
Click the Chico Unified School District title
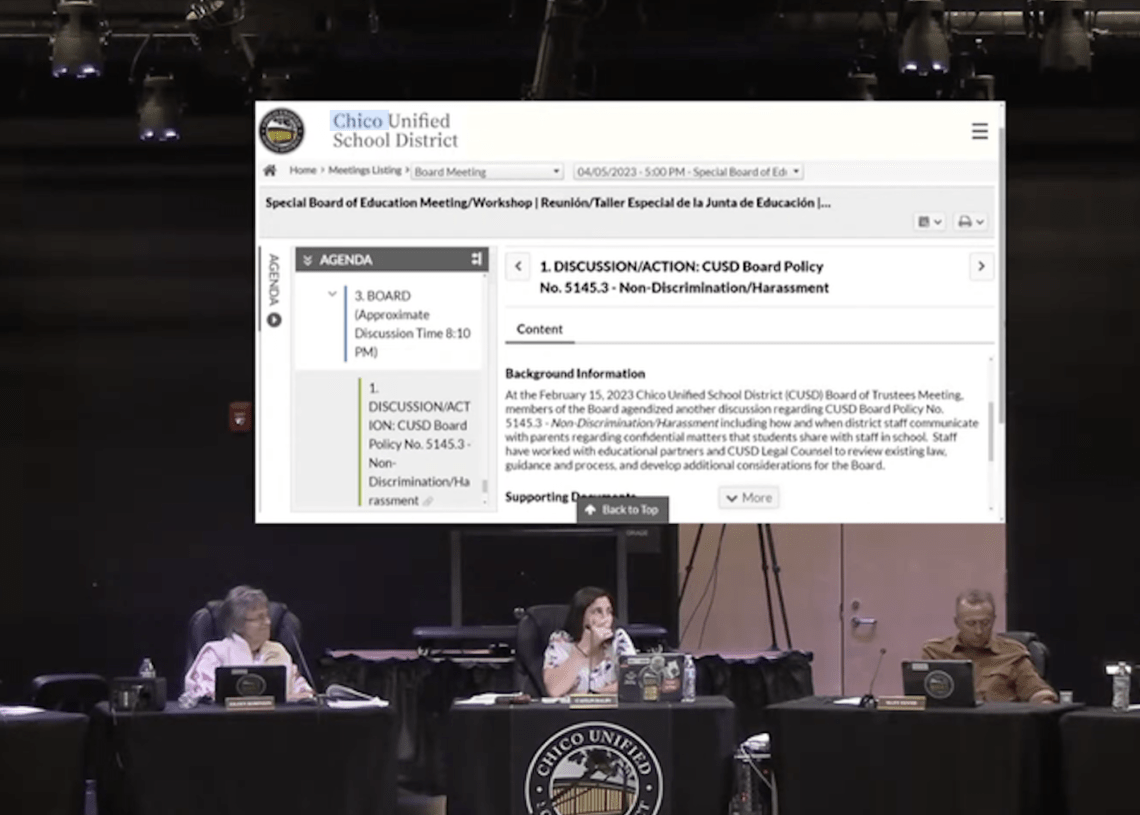(395, 131)
